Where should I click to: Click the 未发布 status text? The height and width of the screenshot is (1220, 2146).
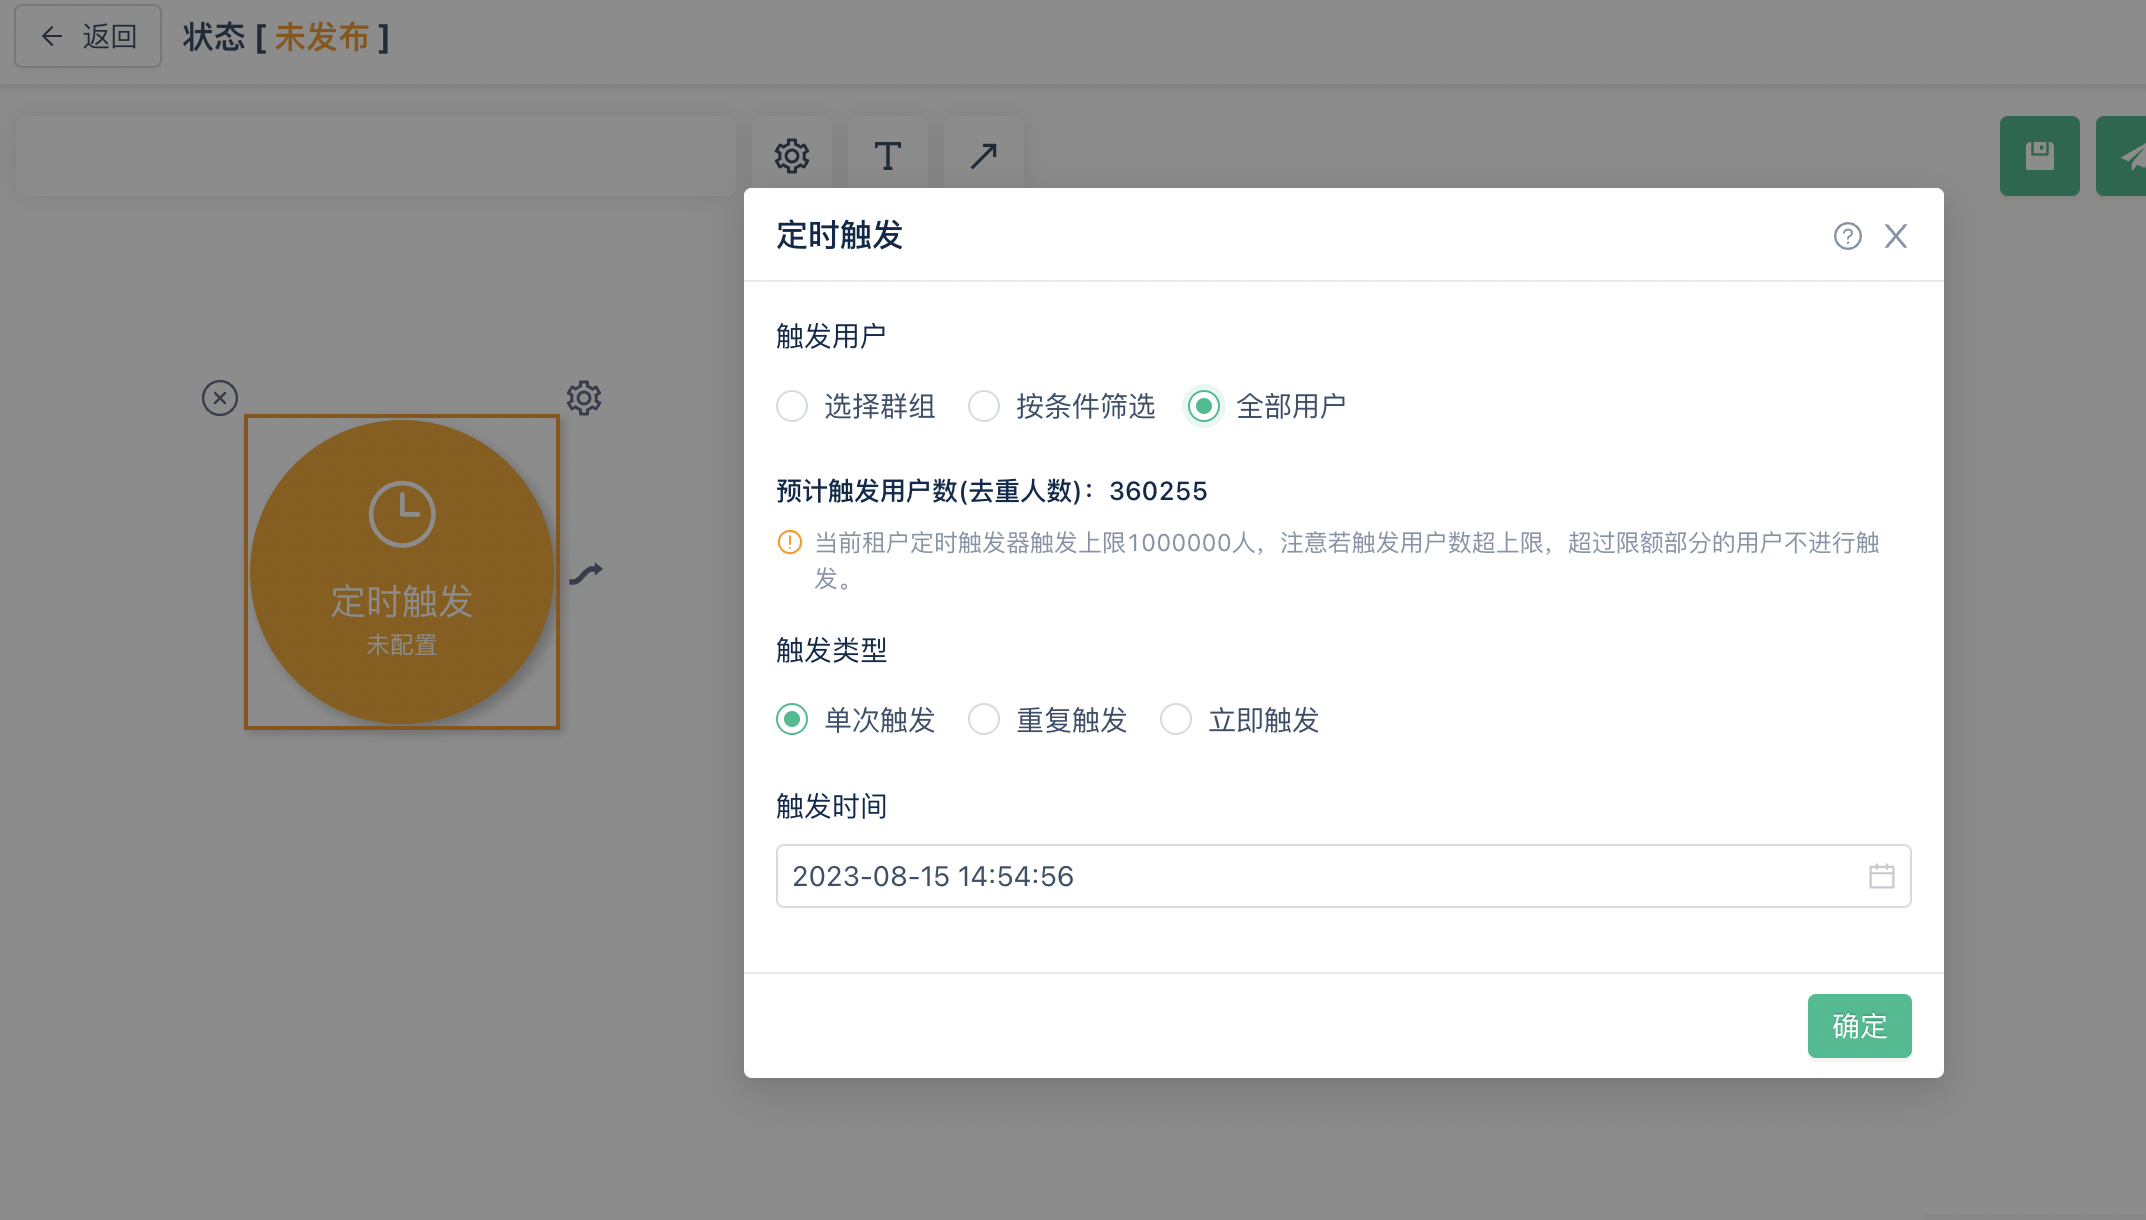tap(322, 37)
